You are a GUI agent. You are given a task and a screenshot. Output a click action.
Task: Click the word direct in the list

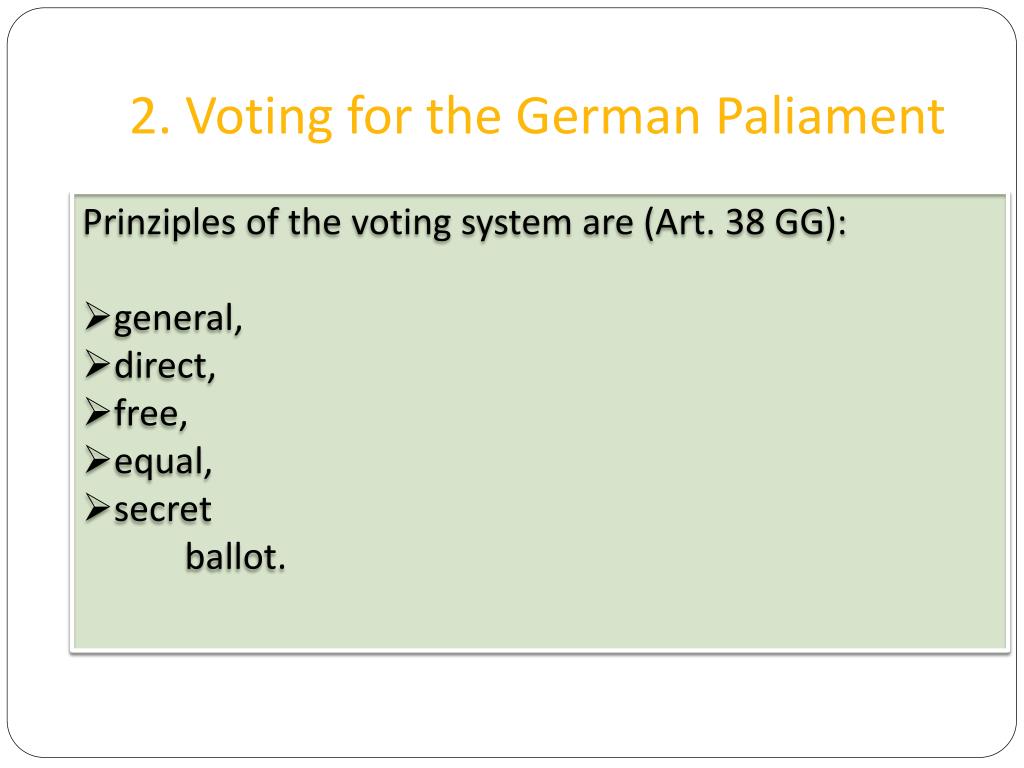click(x=165, y=366)
